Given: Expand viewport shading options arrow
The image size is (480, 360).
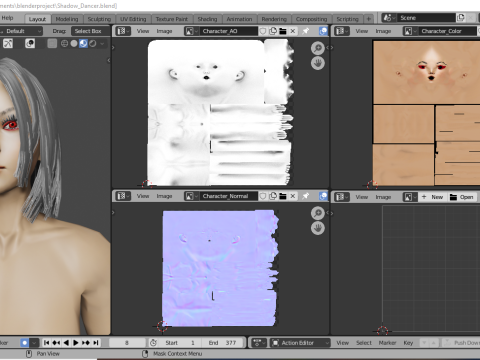Looking at the screenshot, I should coord(102,43).
